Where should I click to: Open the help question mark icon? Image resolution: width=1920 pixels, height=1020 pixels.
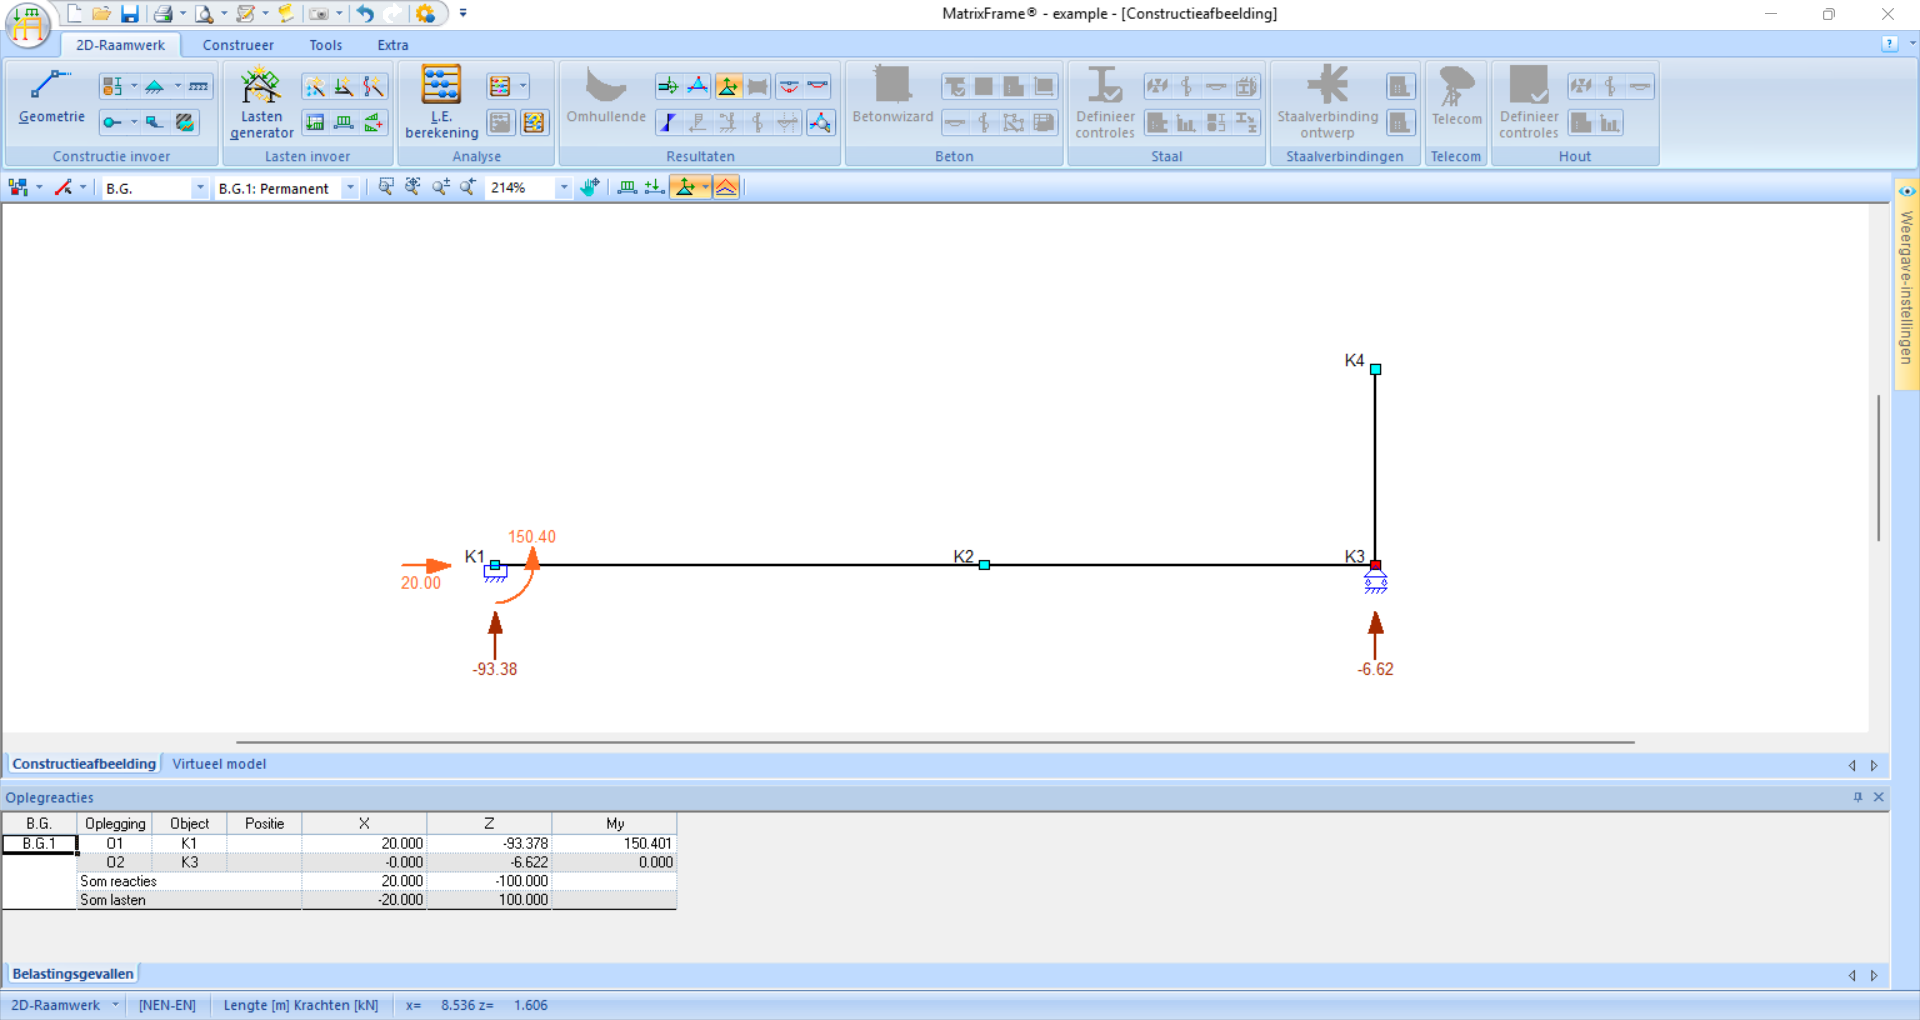pyautogui.click(x=1889, y=44)
